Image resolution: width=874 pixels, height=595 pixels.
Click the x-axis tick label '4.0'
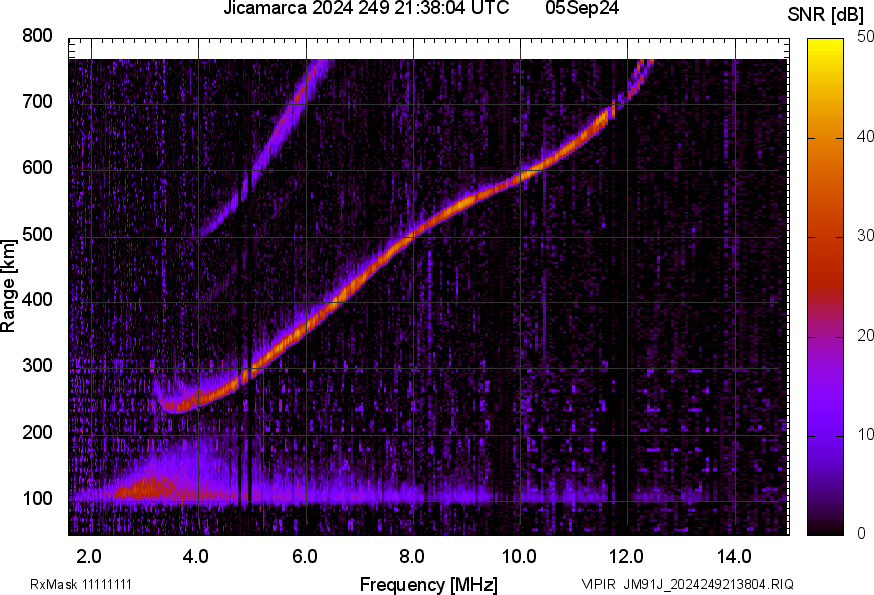(196, 557)
